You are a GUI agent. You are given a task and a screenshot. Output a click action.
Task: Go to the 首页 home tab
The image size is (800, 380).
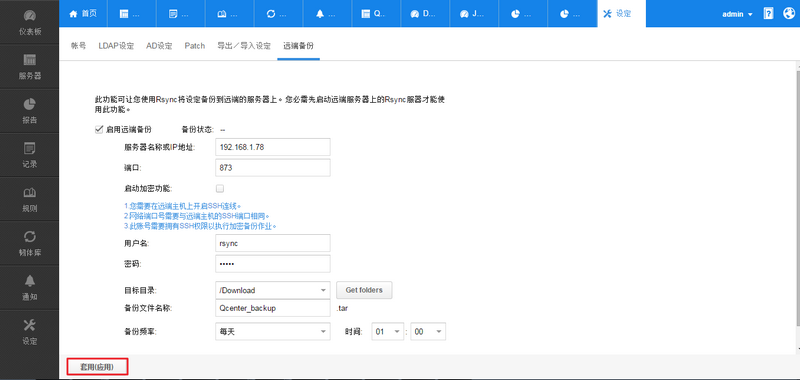(83, 14)
